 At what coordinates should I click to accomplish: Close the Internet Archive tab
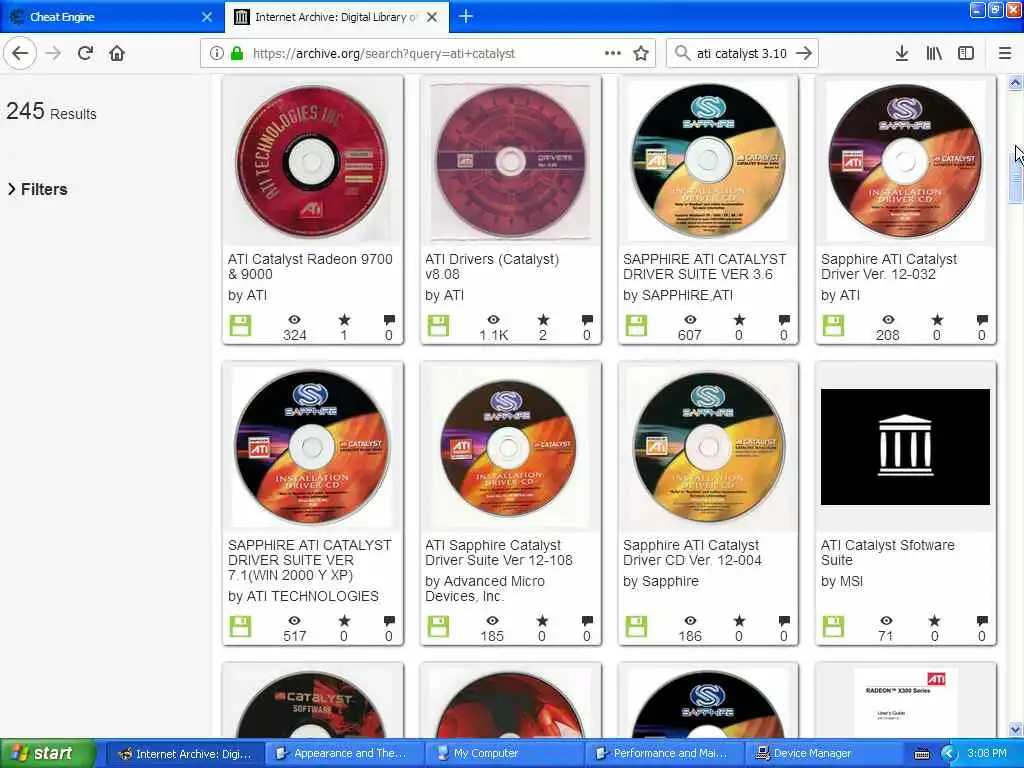pos(432,17)
